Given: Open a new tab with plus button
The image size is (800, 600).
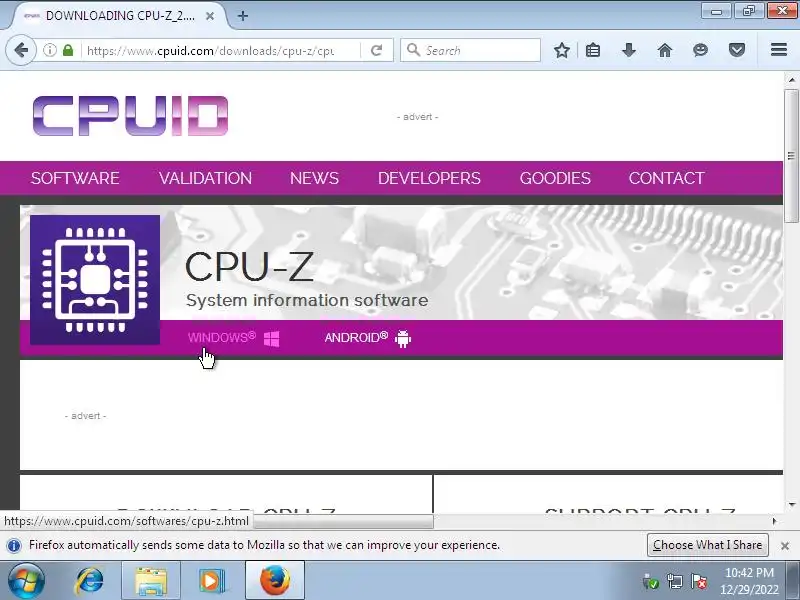Looking at the screenshot, I should (243, 16).
